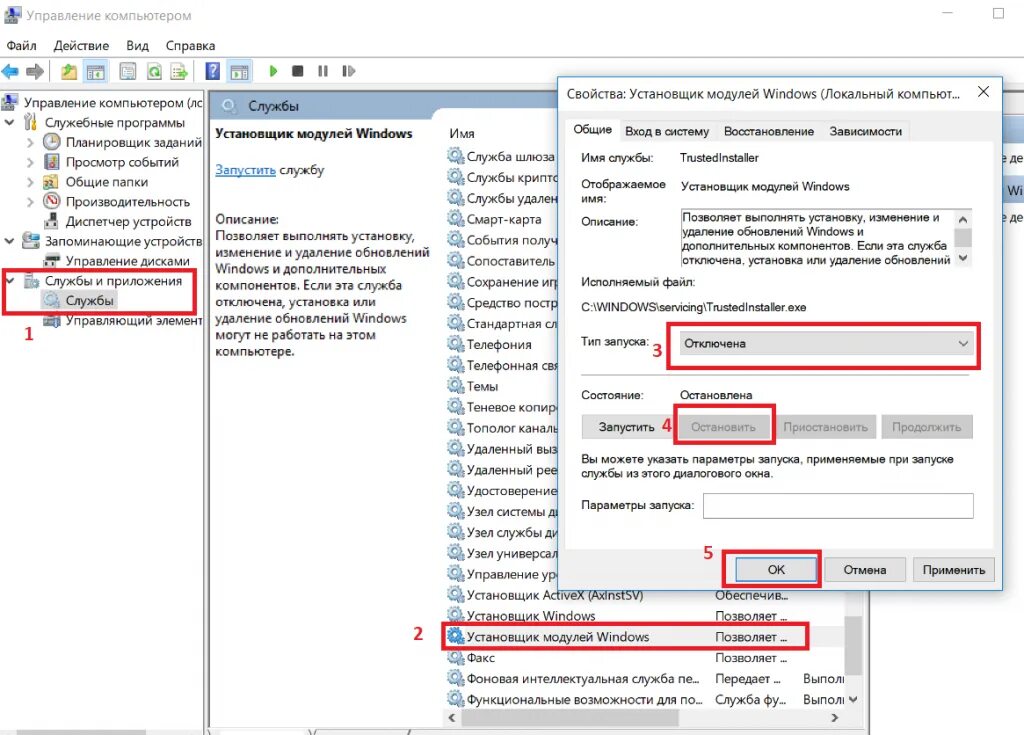Click services list horizontal scrollbar left arrow
Viewport: 1024px width, 735px height.
coord(452,718)
